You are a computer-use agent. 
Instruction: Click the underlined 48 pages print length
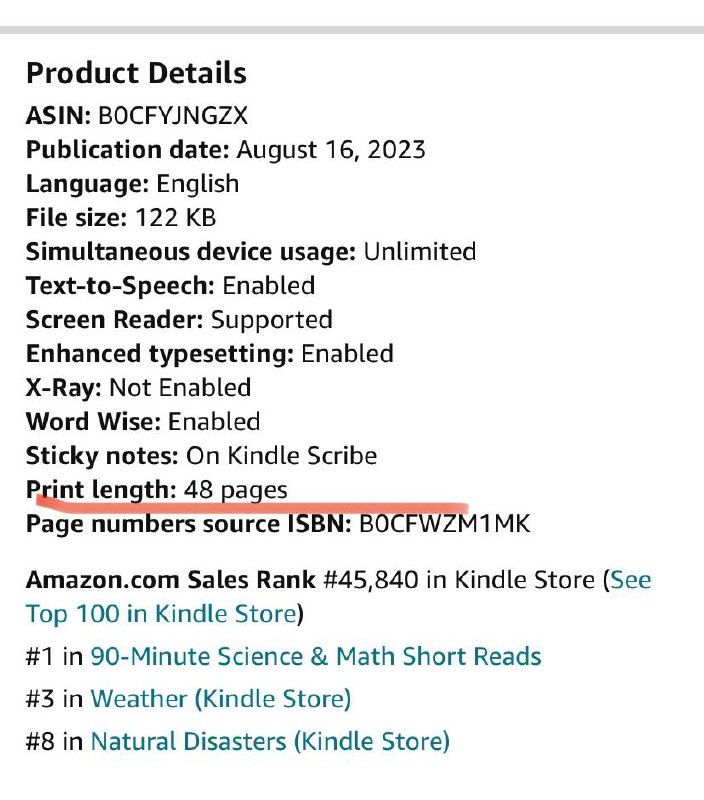point(236,490)
